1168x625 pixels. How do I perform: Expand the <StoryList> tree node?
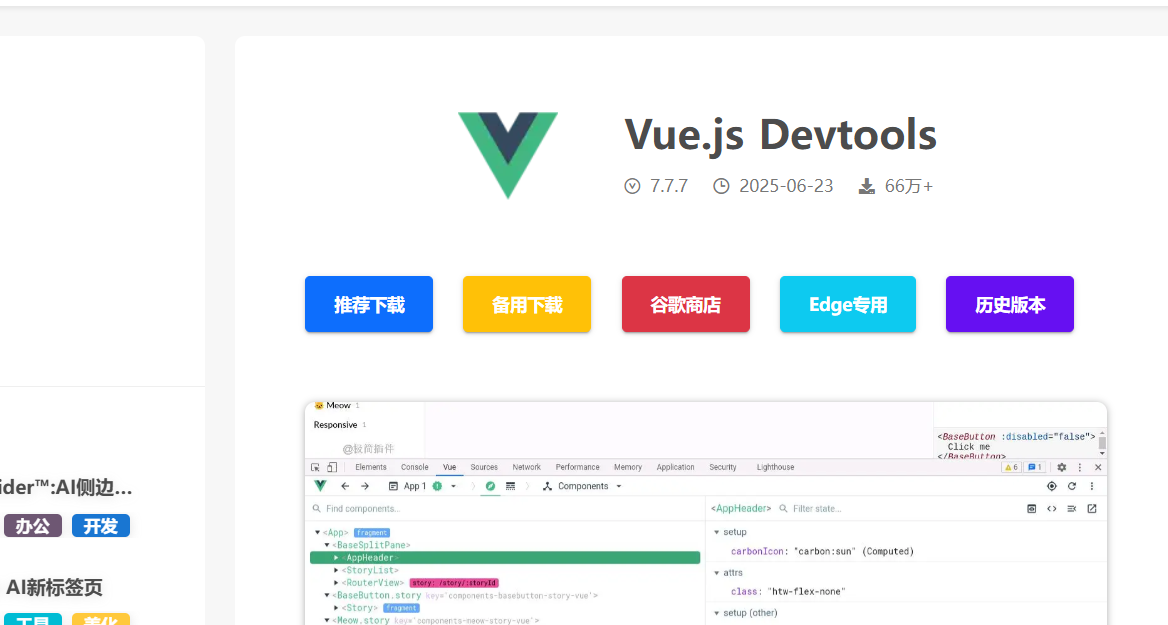coord(336,570)
